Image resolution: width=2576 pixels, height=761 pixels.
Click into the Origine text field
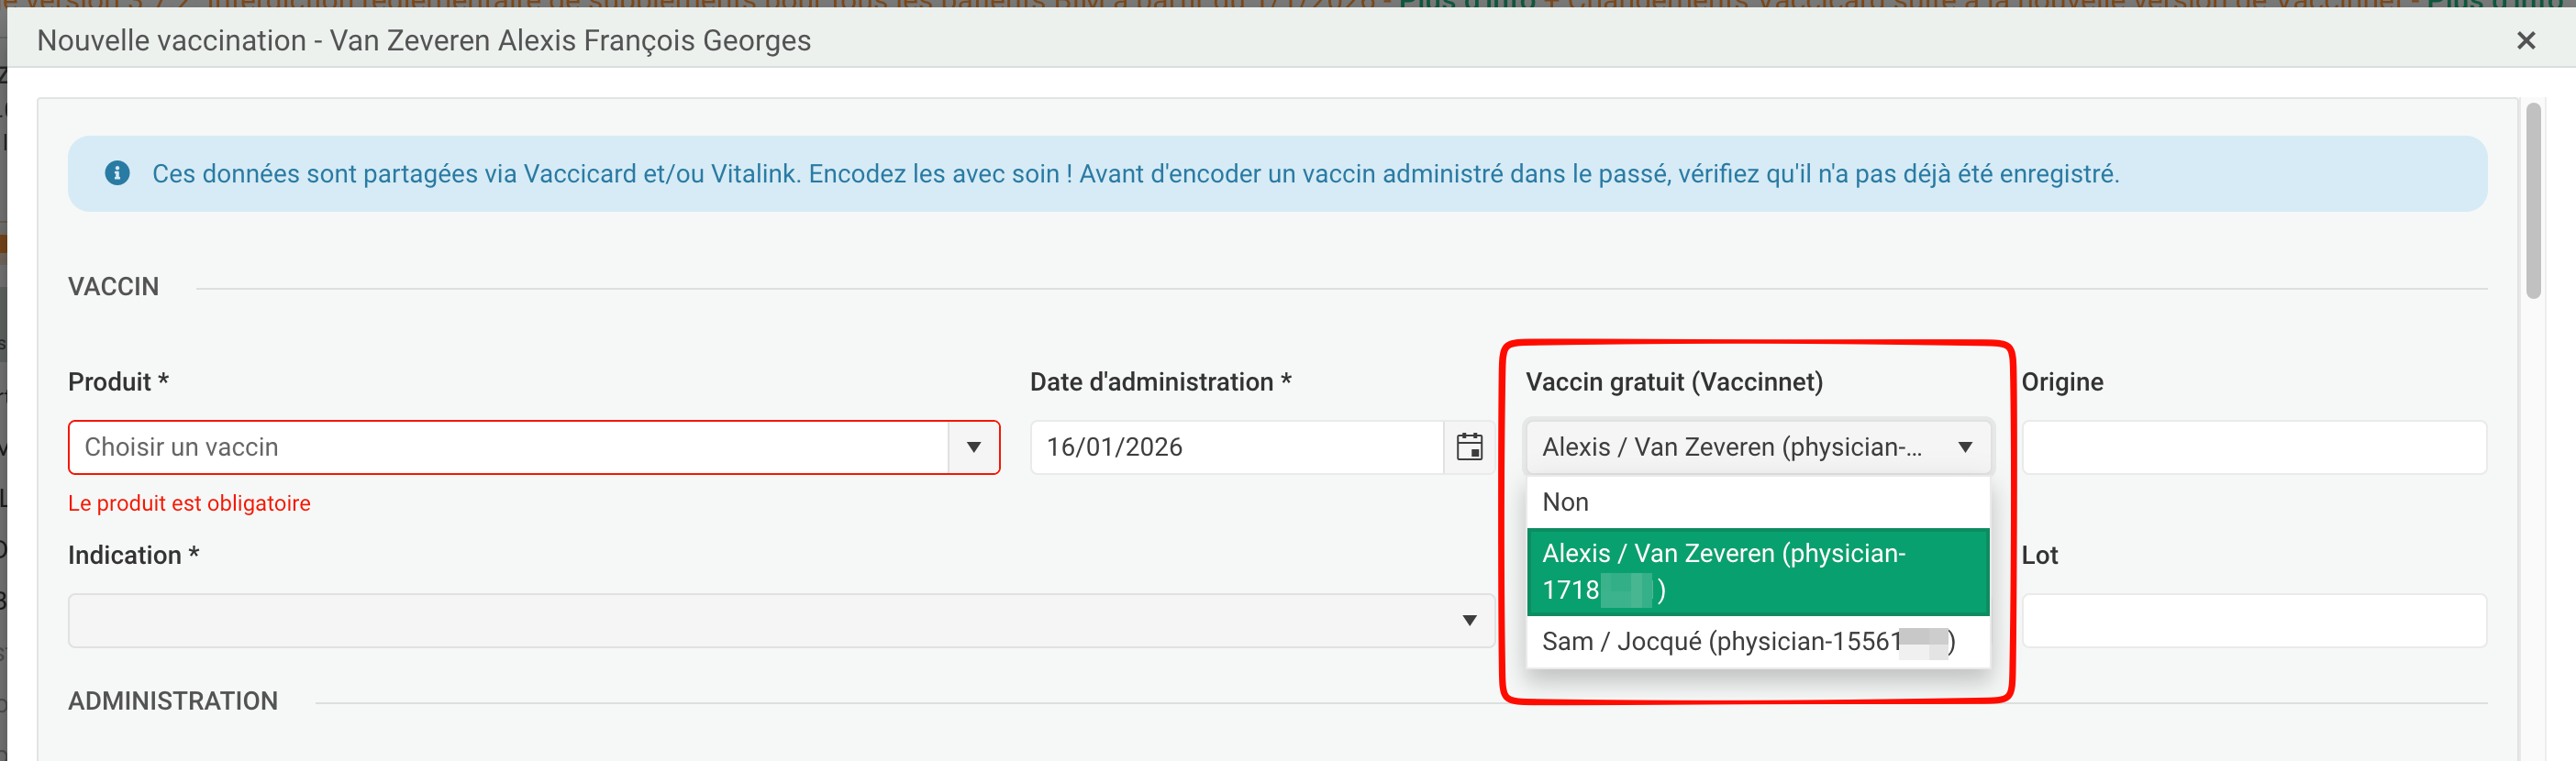click(x=2252, y=447)
